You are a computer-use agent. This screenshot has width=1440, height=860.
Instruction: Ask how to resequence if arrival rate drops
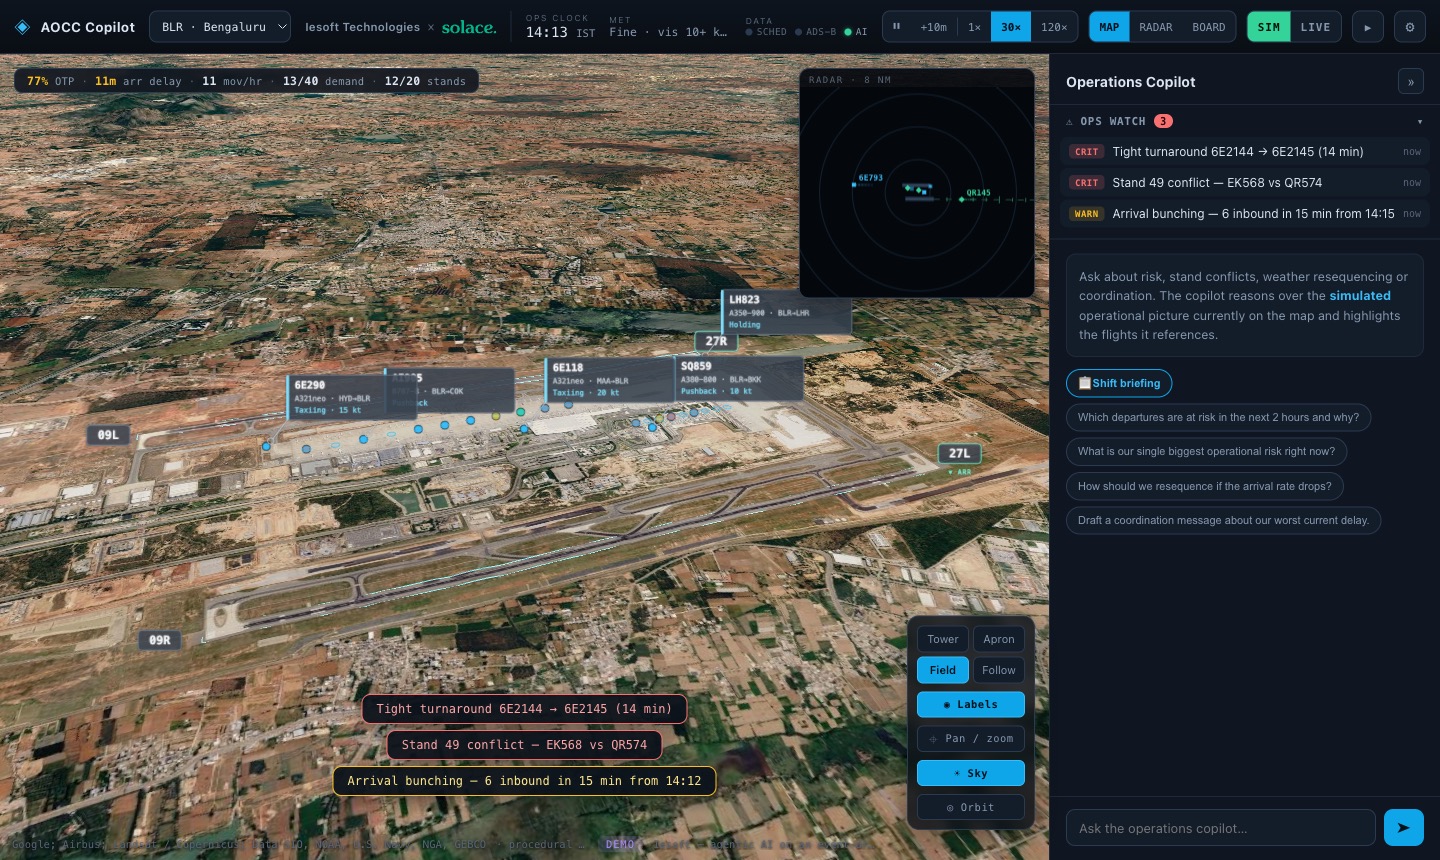tap(1204, 486)
